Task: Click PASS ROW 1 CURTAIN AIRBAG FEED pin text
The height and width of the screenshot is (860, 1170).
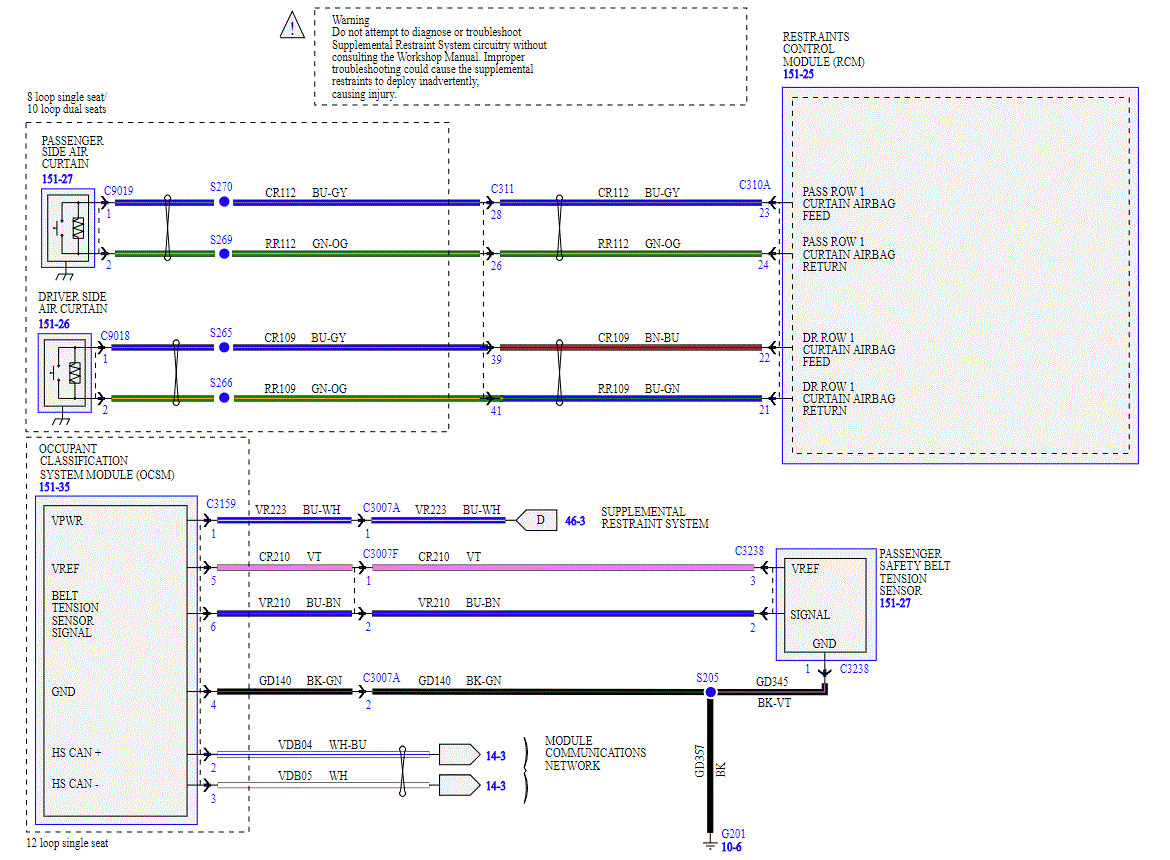Action: coord(848,204)
